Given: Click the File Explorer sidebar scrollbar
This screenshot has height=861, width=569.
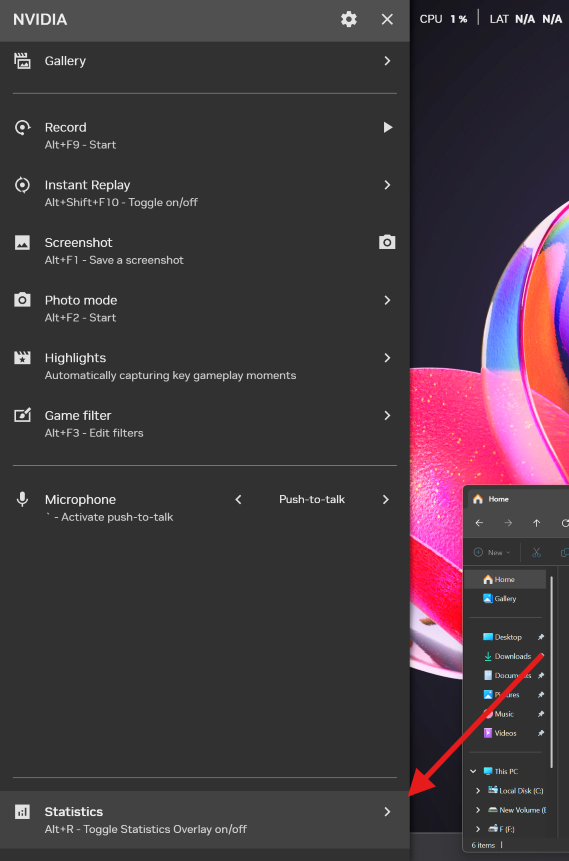Looking at the screenshot, I should [x=551, y=673].
